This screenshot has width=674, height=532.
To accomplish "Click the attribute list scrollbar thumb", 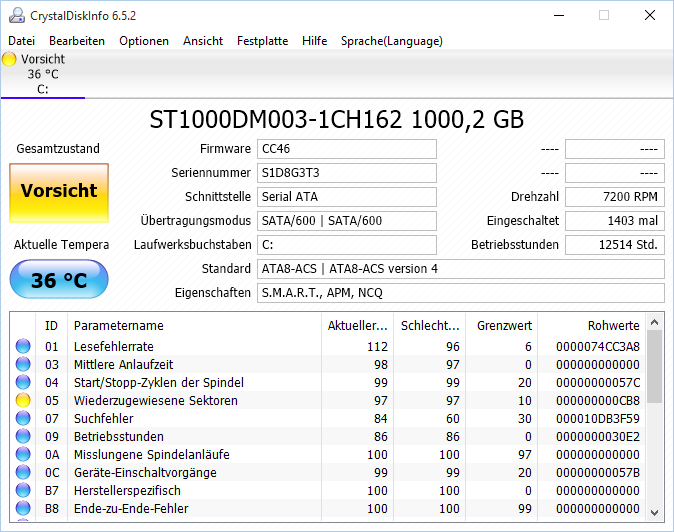I will coord(655,367).
